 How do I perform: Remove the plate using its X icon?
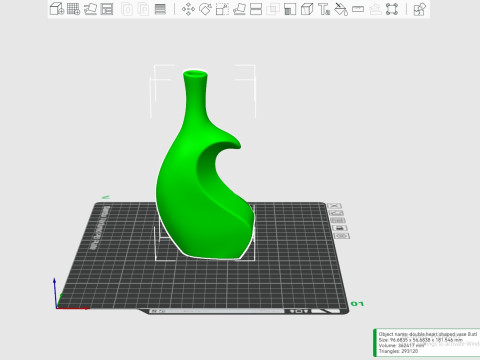coord(334,206)
